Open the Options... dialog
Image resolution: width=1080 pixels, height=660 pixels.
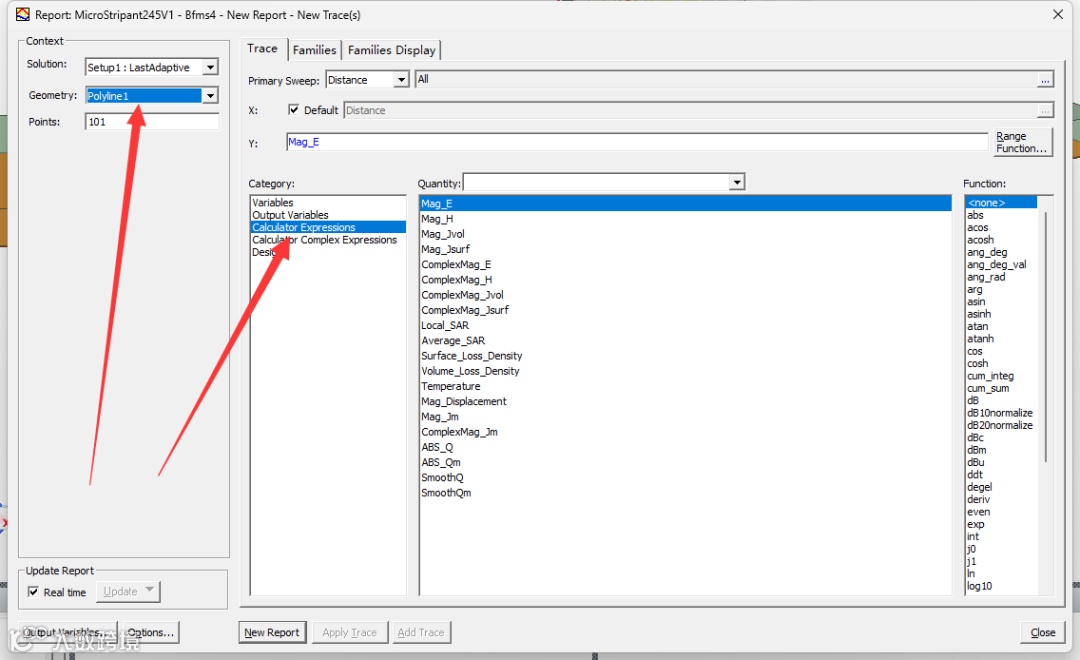tap(150, 632)
